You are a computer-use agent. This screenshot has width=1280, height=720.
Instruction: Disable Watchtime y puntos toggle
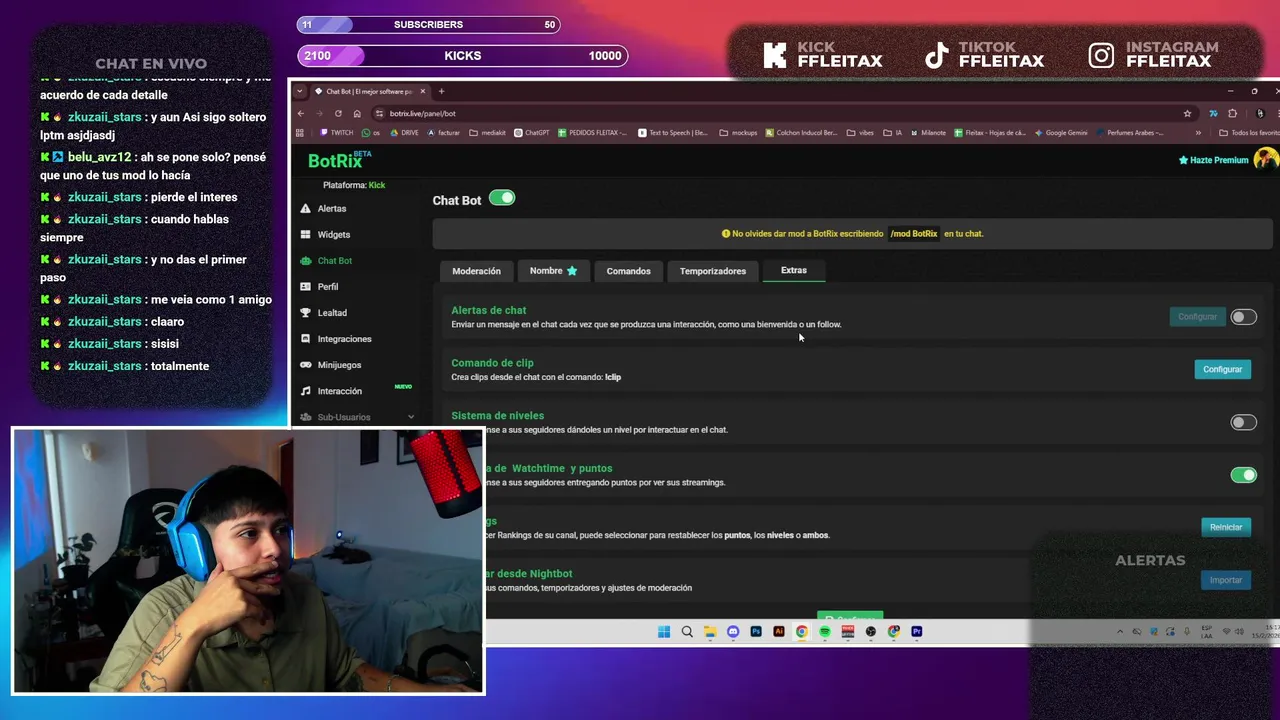(x=1243, y=475)
